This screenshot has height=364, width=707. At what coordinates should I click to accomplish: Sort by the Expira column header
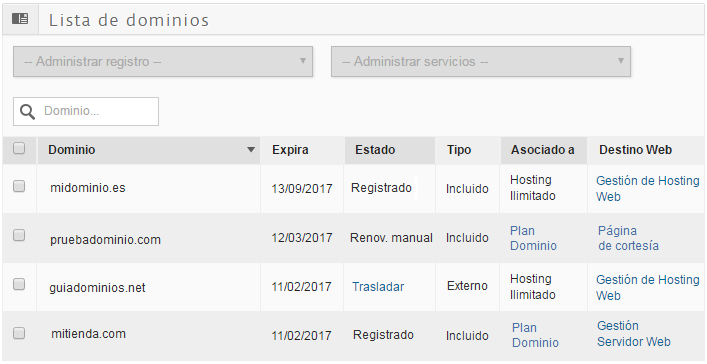pyautogui.click(x=290, y=150)
